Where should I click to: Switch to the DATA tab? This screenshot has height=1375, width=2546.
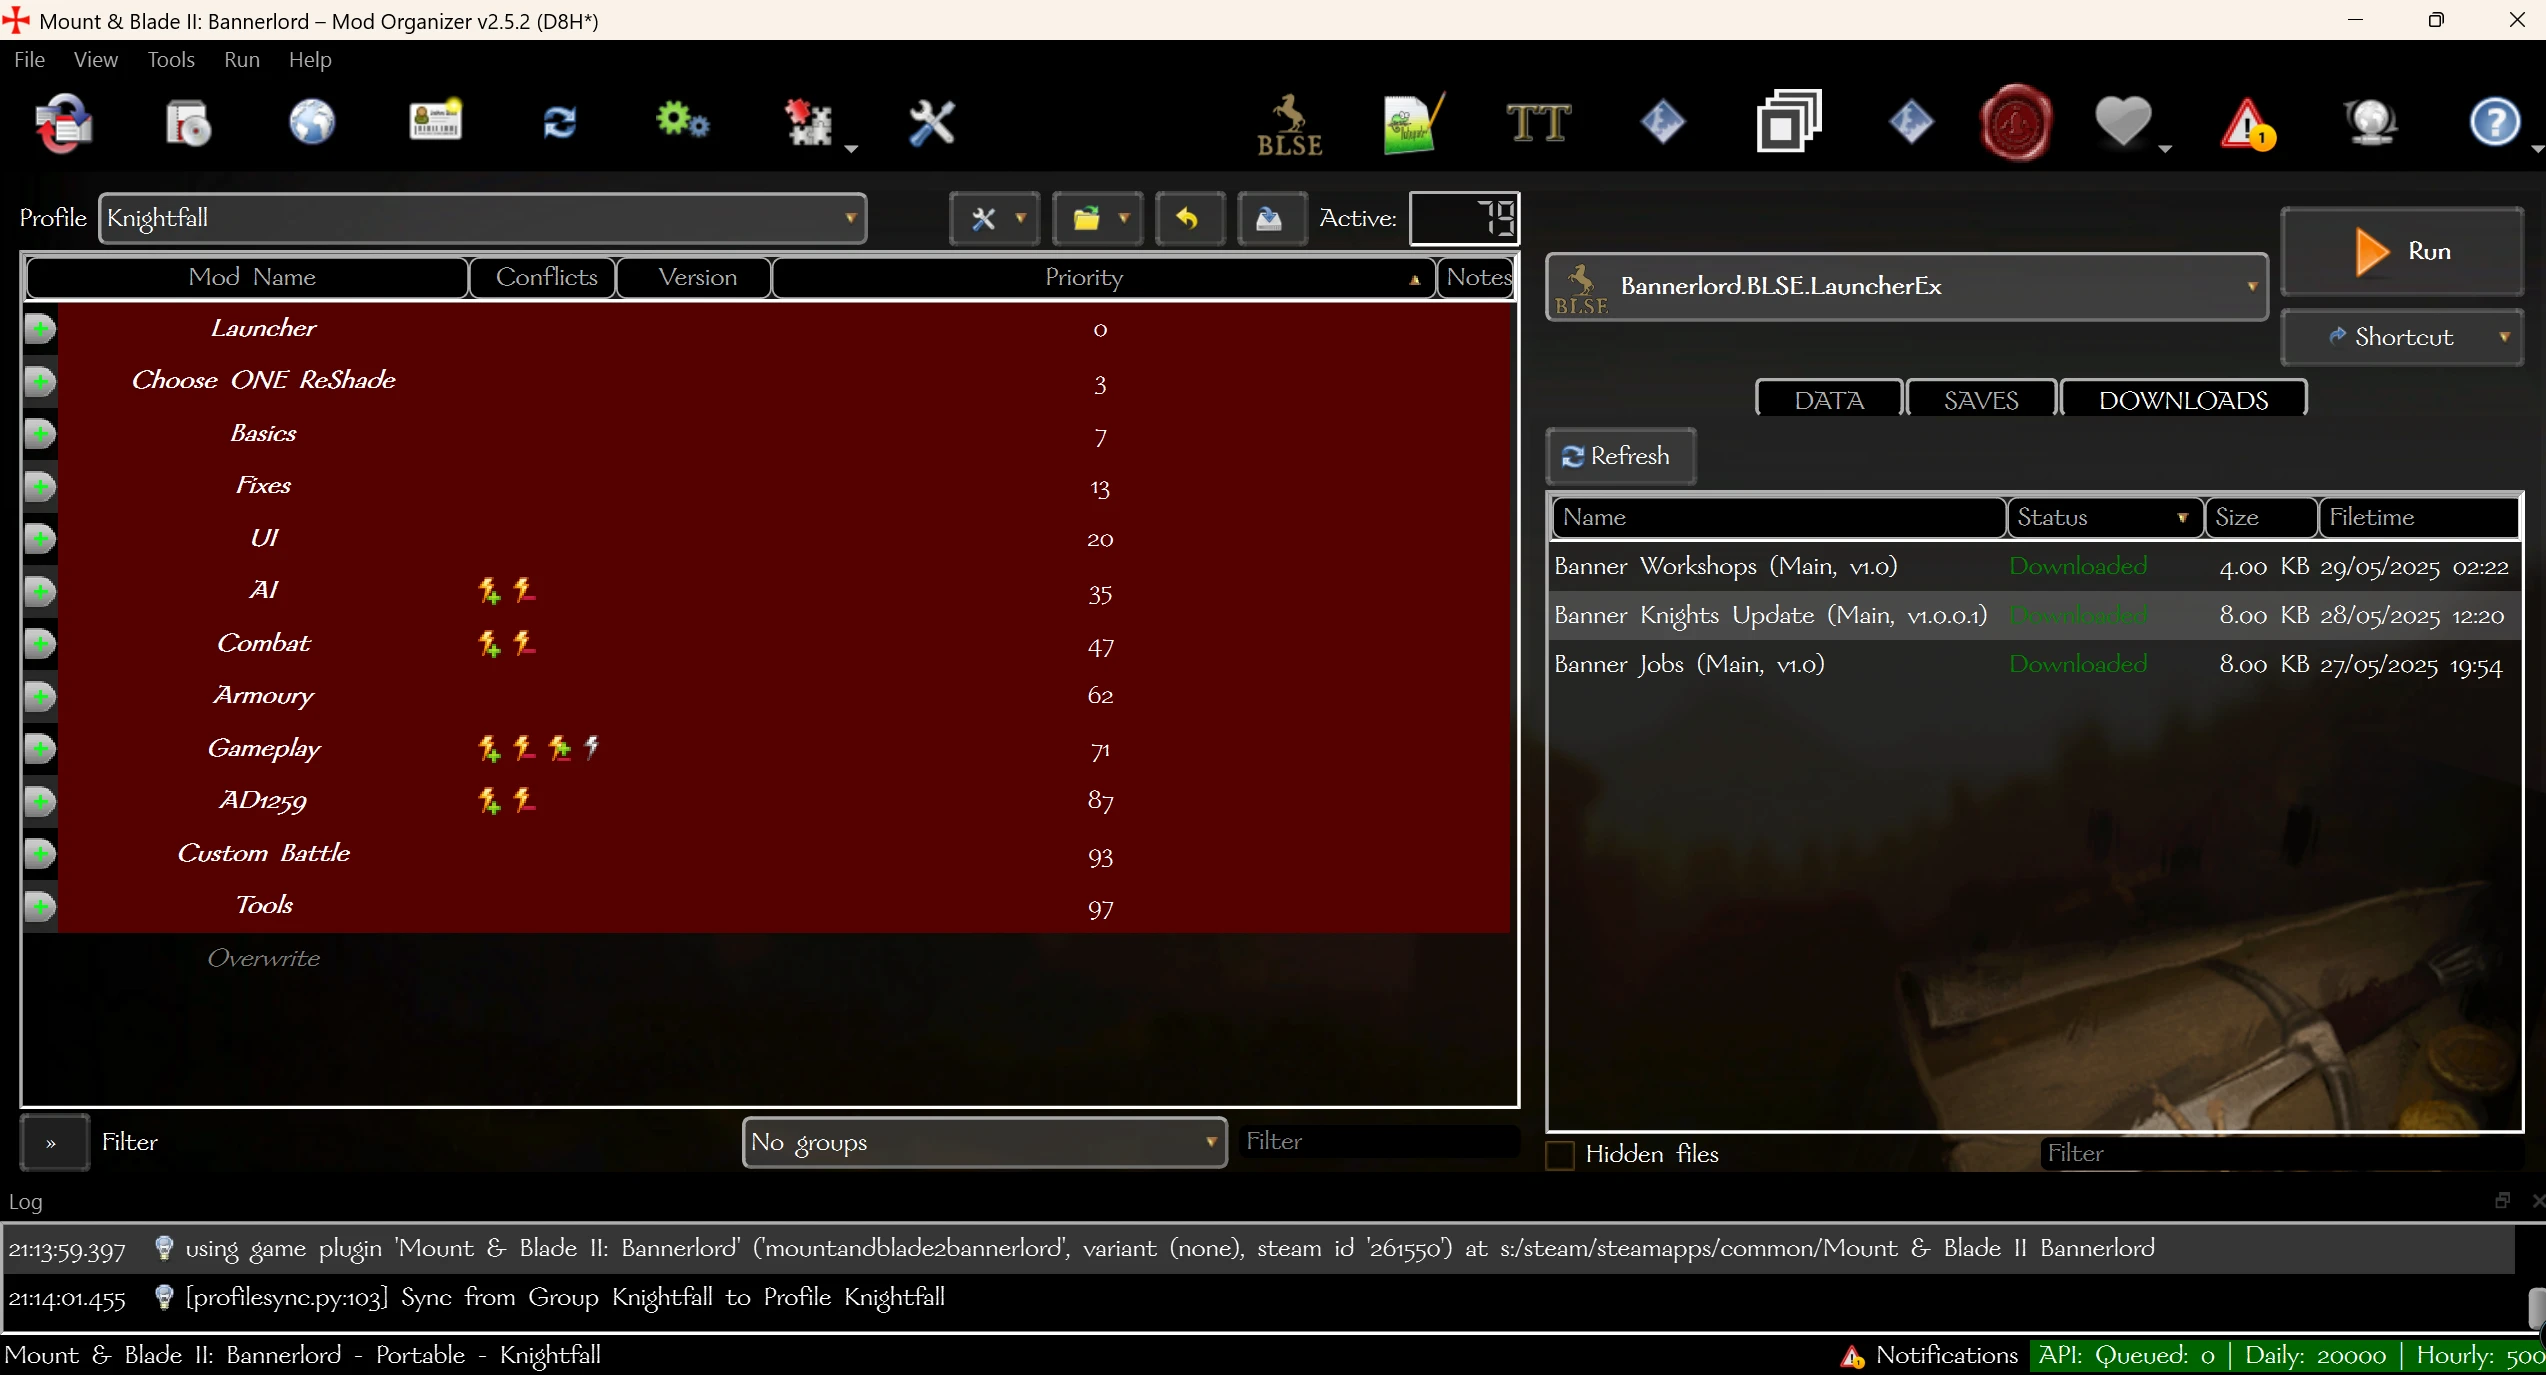[x=1829, y=400]
